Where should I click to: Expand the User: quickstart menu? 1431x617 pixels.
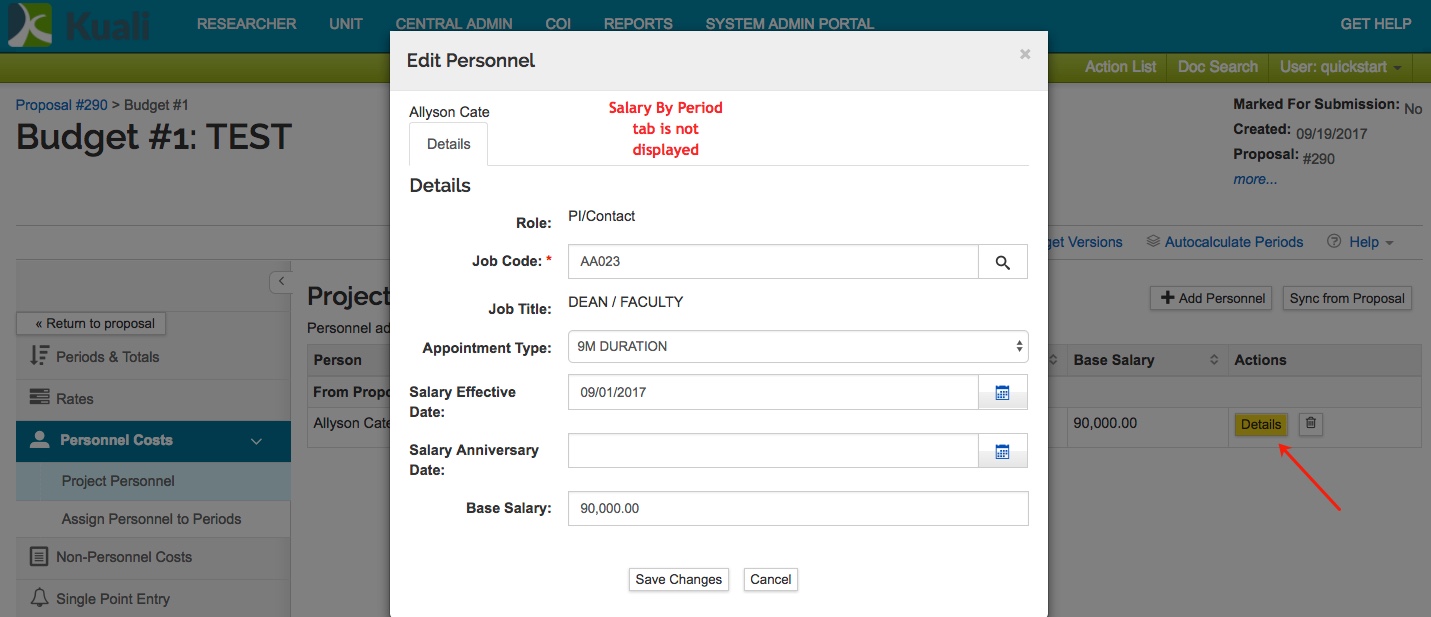[x=1341, y=67]
